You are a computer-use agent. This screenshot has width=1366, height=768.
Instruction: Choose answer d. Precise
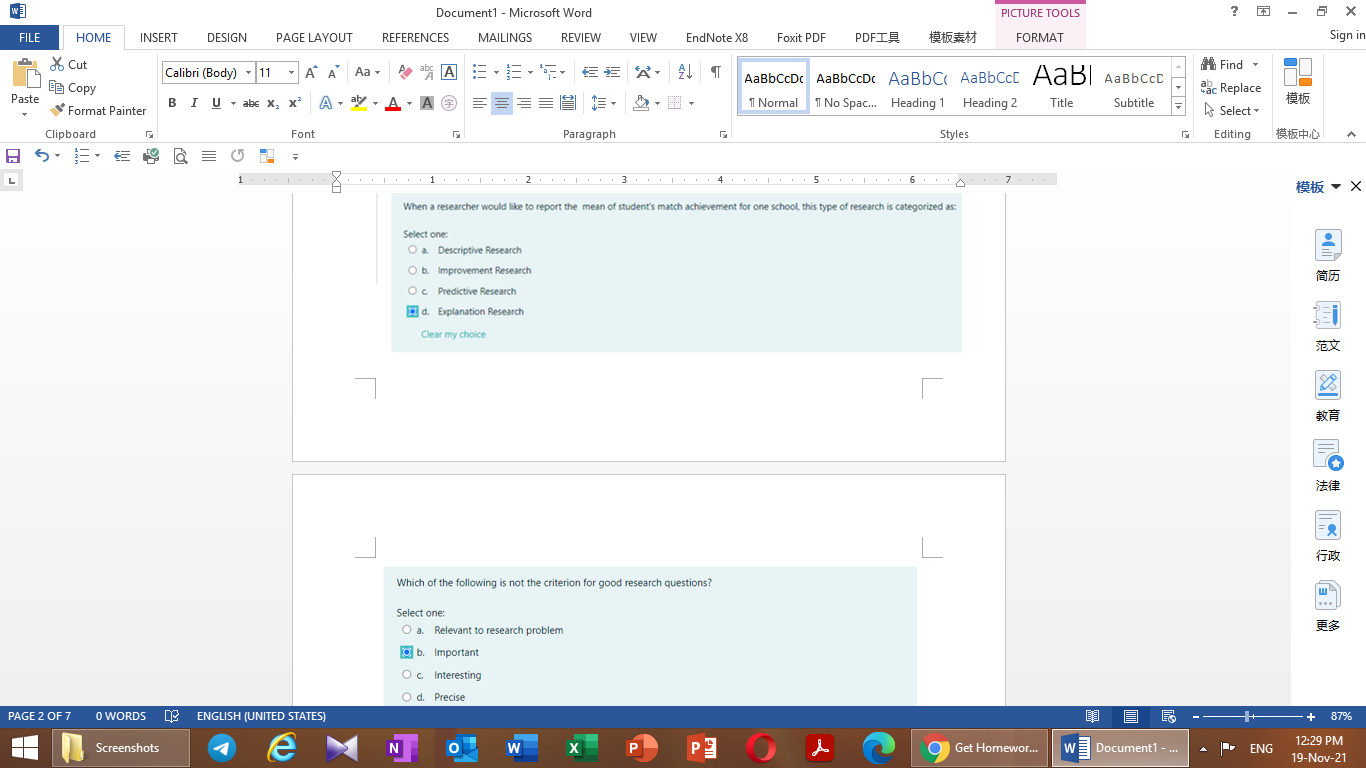pos(407,697)
